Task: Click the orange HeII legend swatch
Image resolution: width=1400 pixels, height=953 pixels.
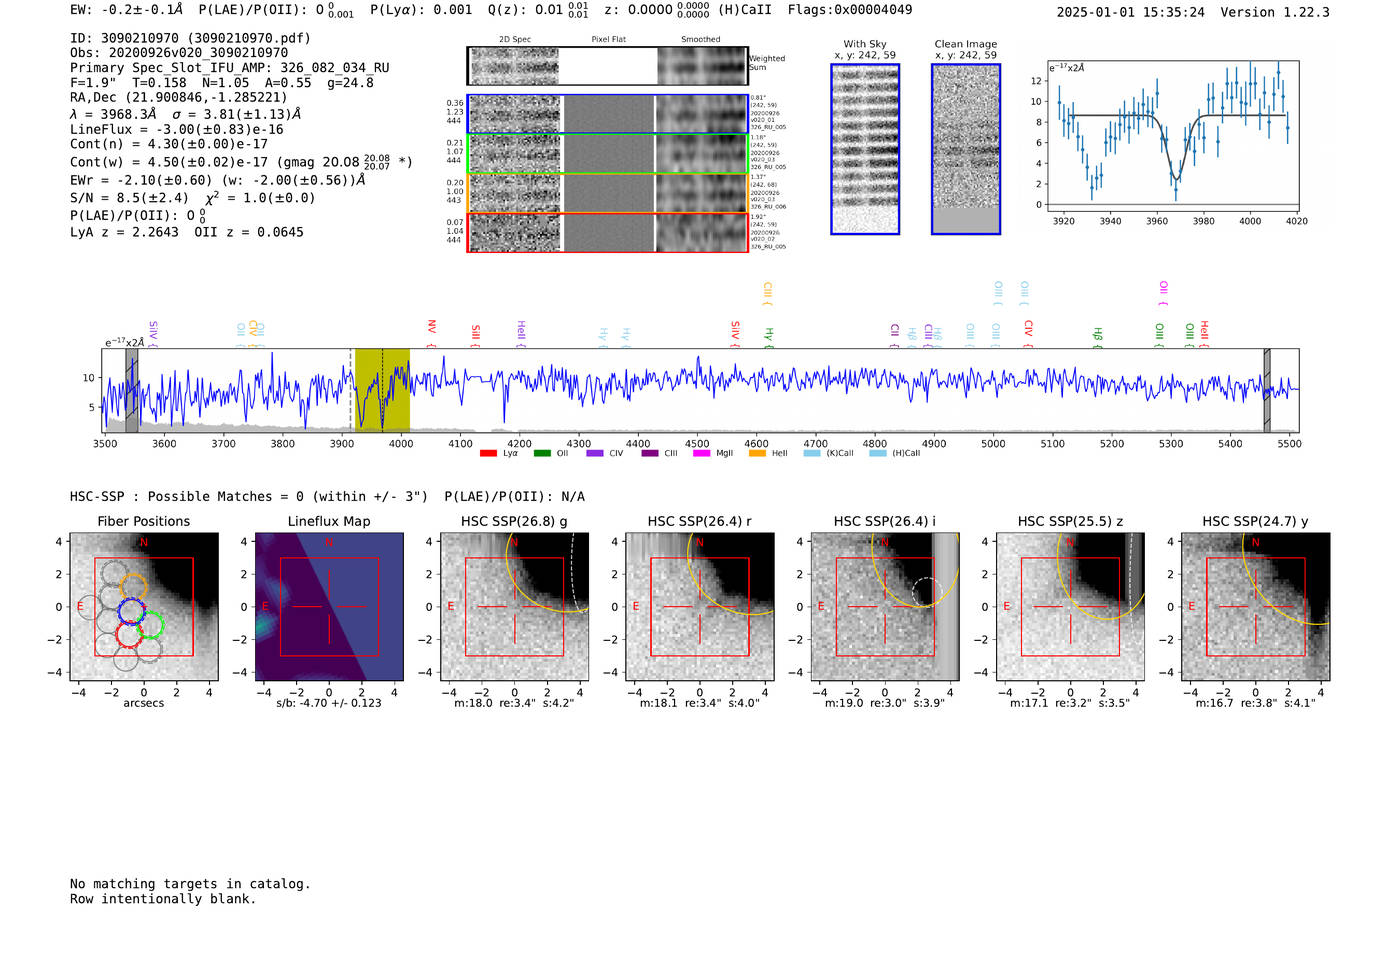Action: tap(757, 454)
